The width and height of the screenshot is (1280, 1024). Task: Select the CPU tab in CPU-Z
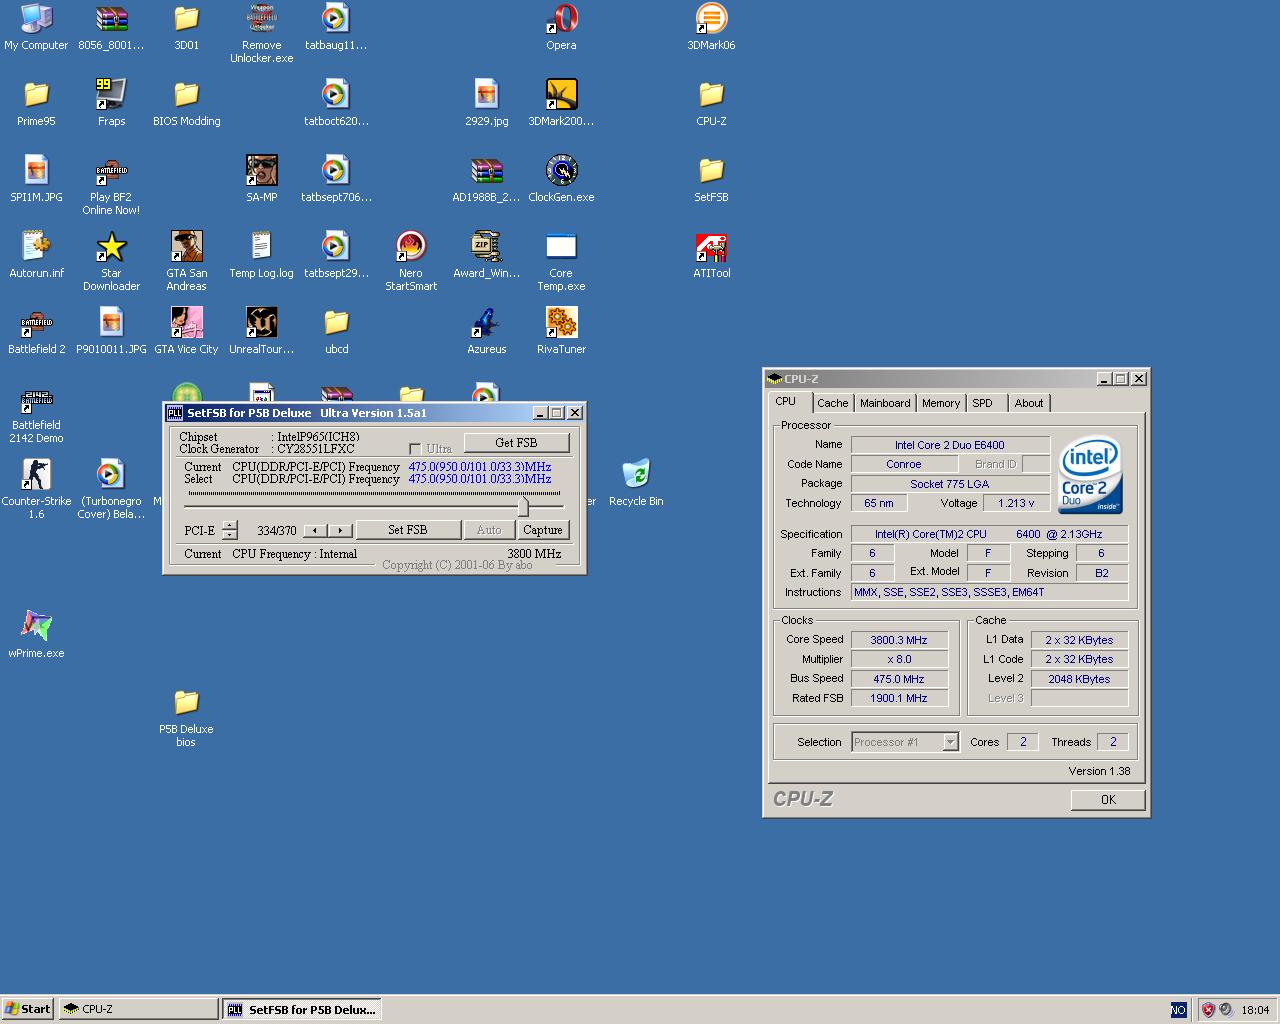click(786, 402)
